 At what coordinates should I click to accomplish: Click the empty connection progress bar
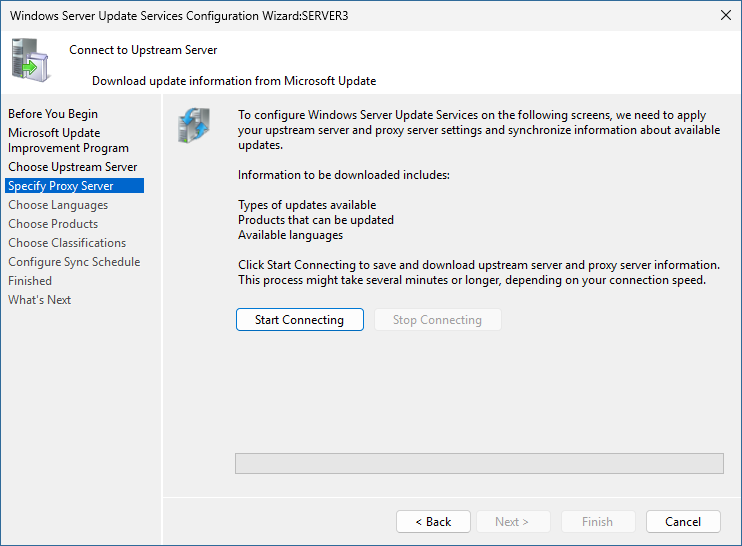[479, 463]
